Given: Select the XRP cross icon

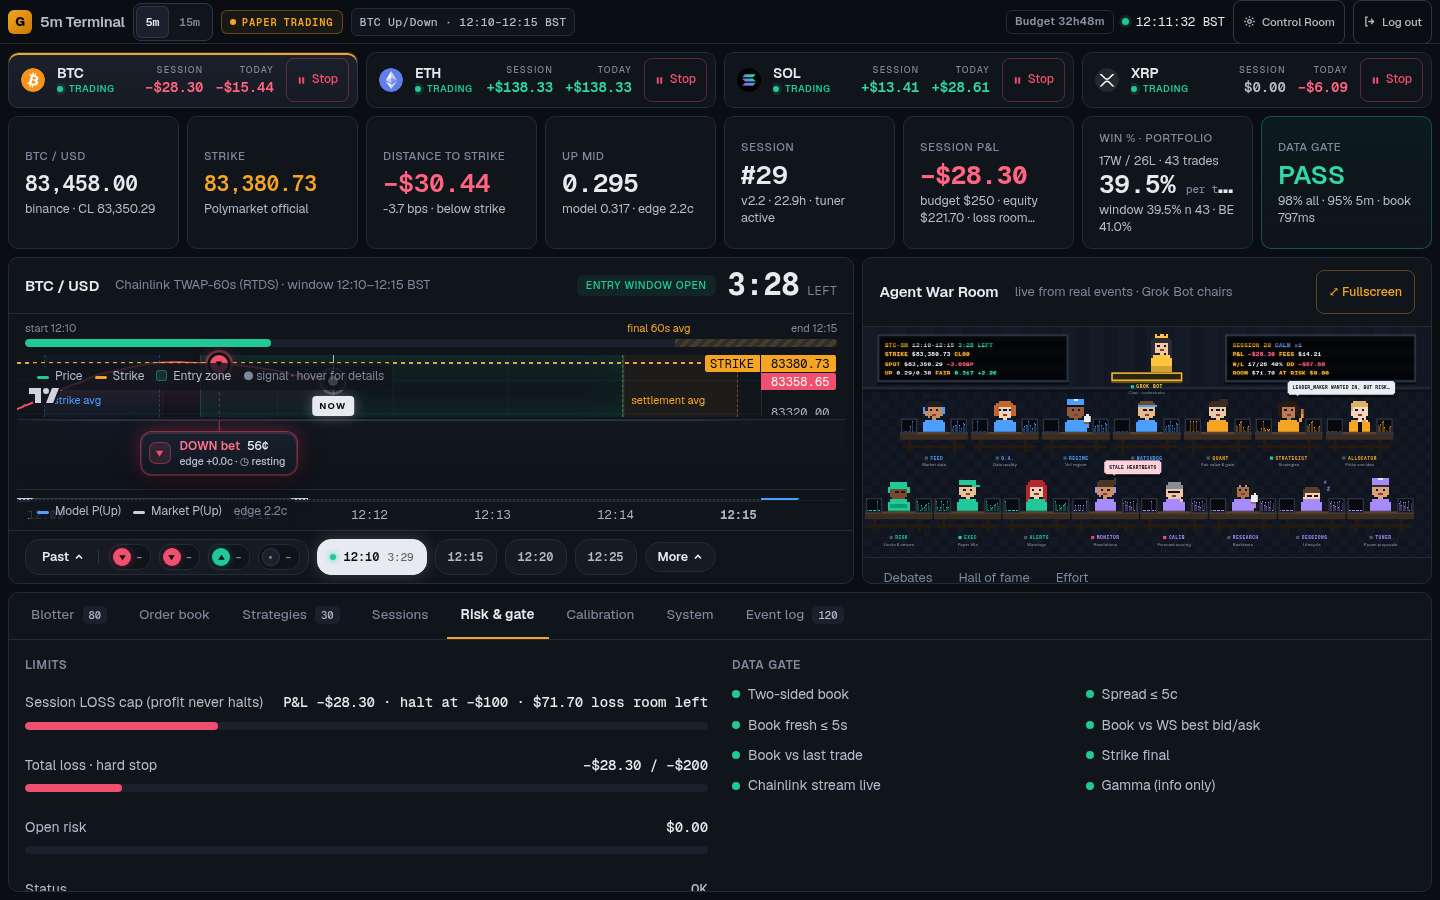Looking at the screenshot, I should pos(1107,80).
